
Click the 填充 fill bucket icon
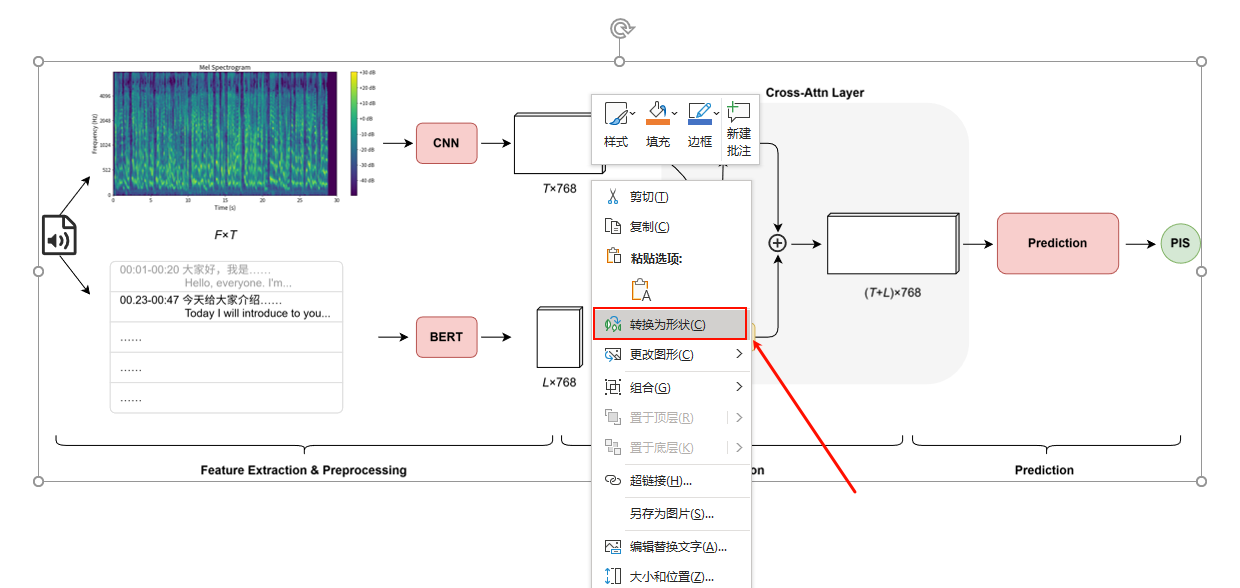657,113
